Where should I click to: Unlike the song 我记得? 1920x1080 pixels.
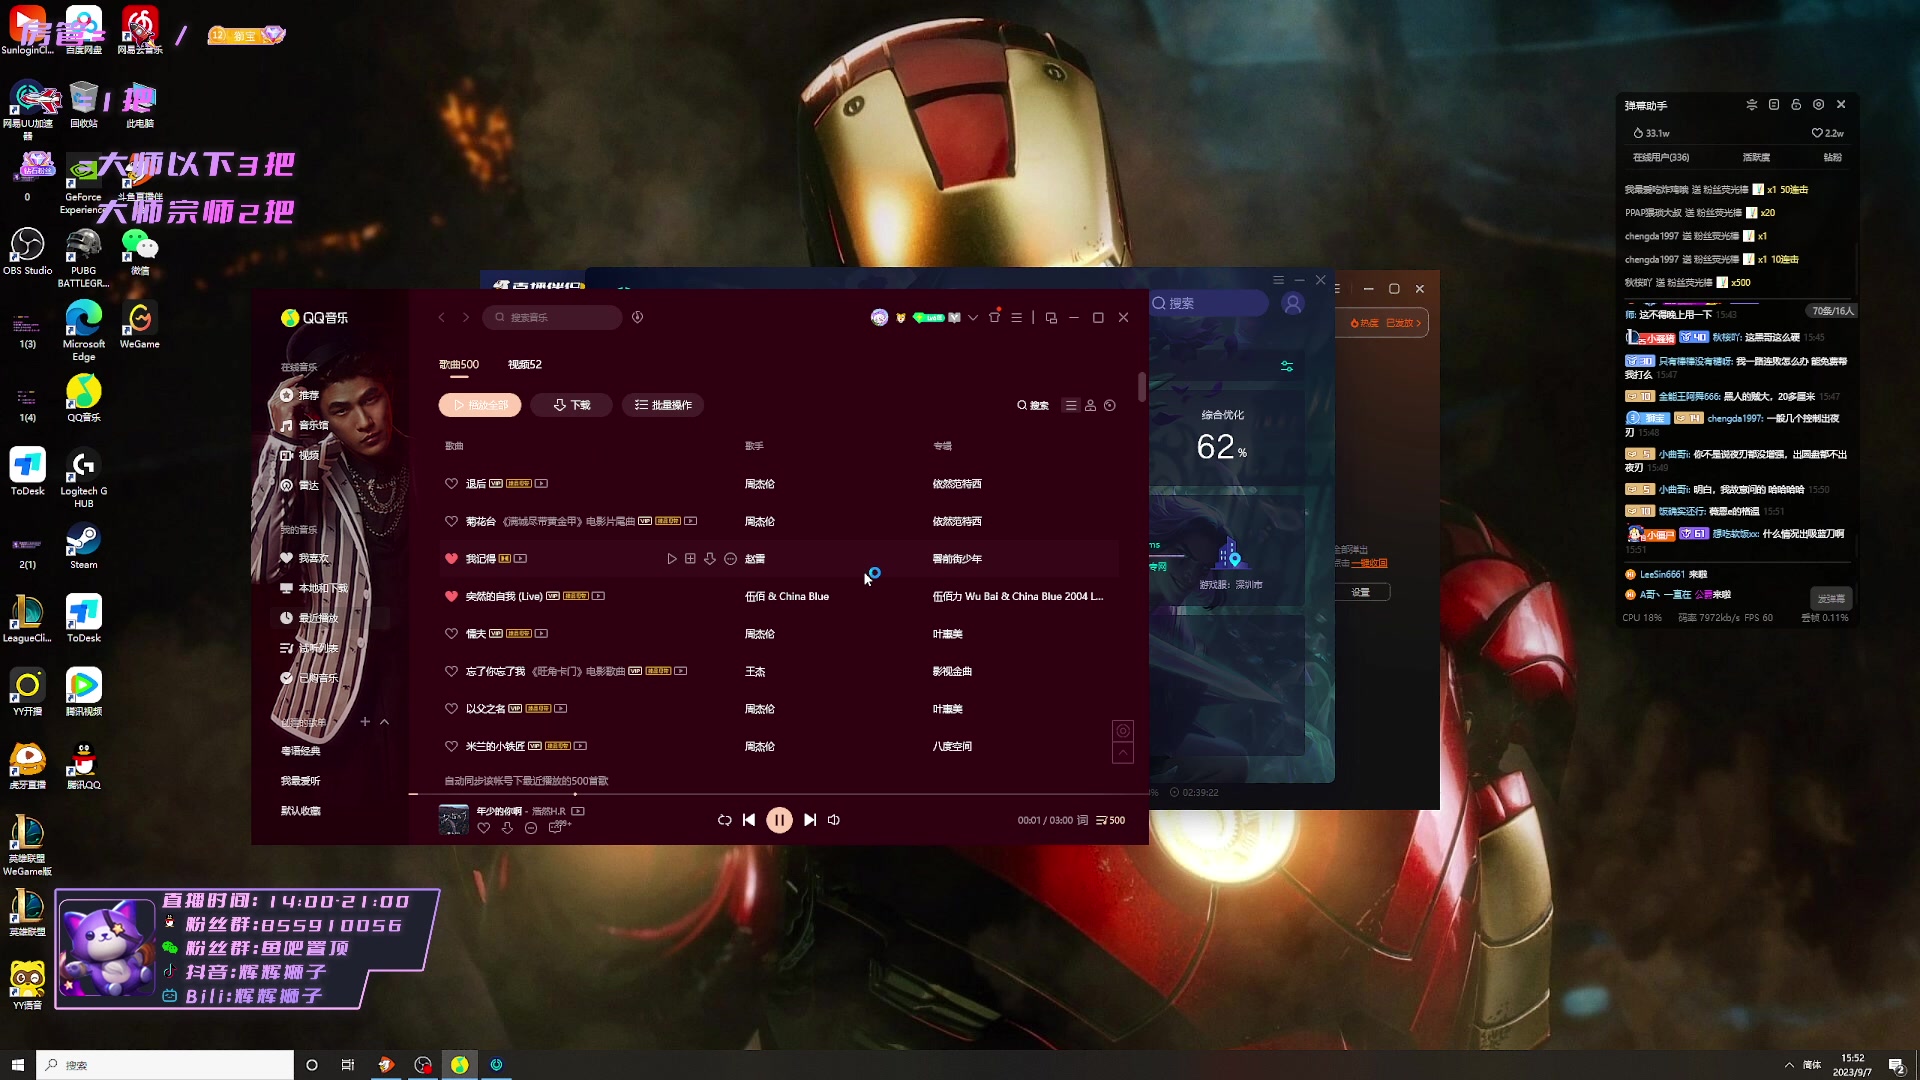(451, 559)
